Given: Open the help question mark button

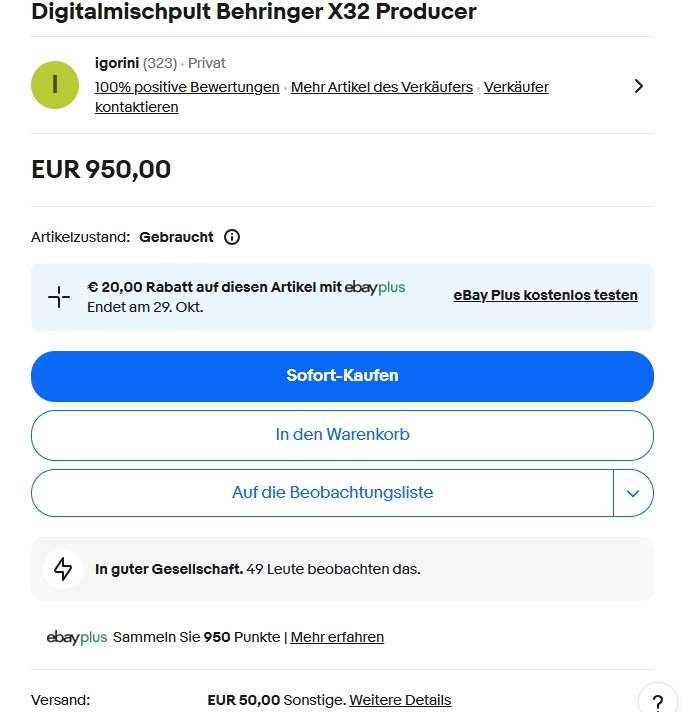Looking at the screenshot, I should [x=657, y=701].
